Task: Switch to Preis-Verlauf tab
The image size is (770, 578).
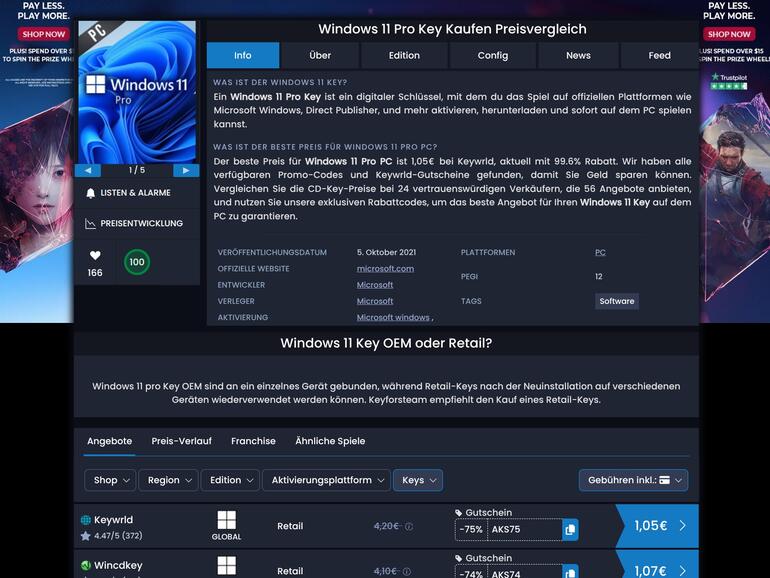Action: point(182,441)
